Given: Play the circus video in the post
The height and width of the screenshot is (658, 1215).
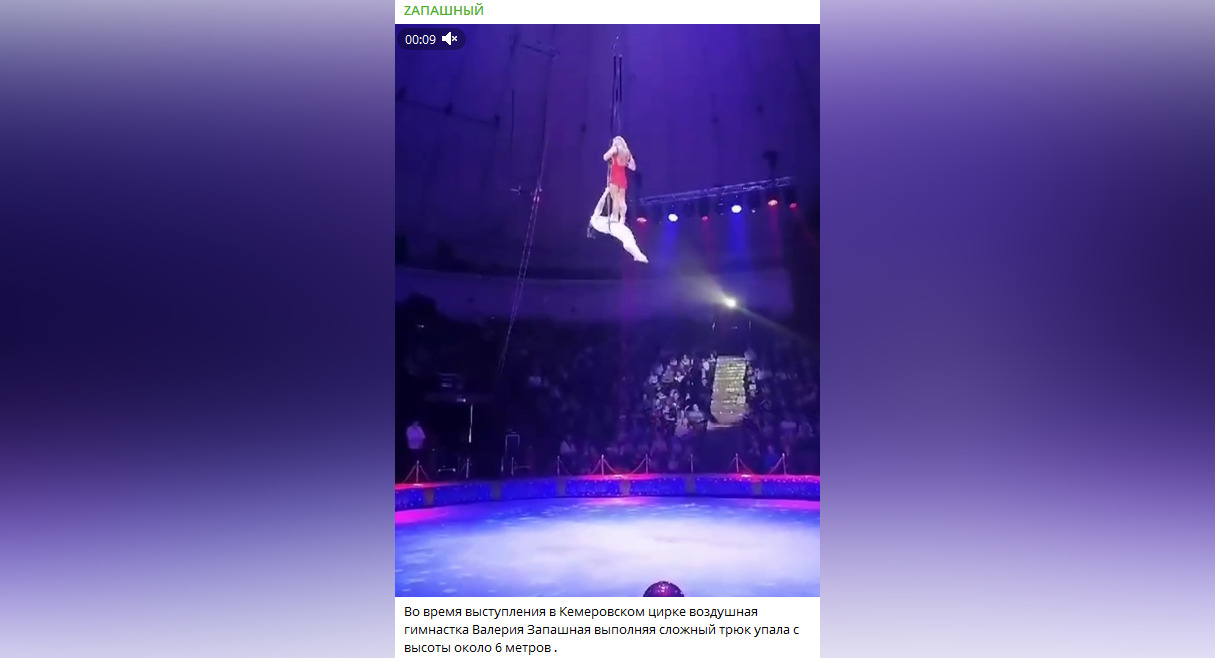Looking at the screenshot, I should tap(607, 310).
